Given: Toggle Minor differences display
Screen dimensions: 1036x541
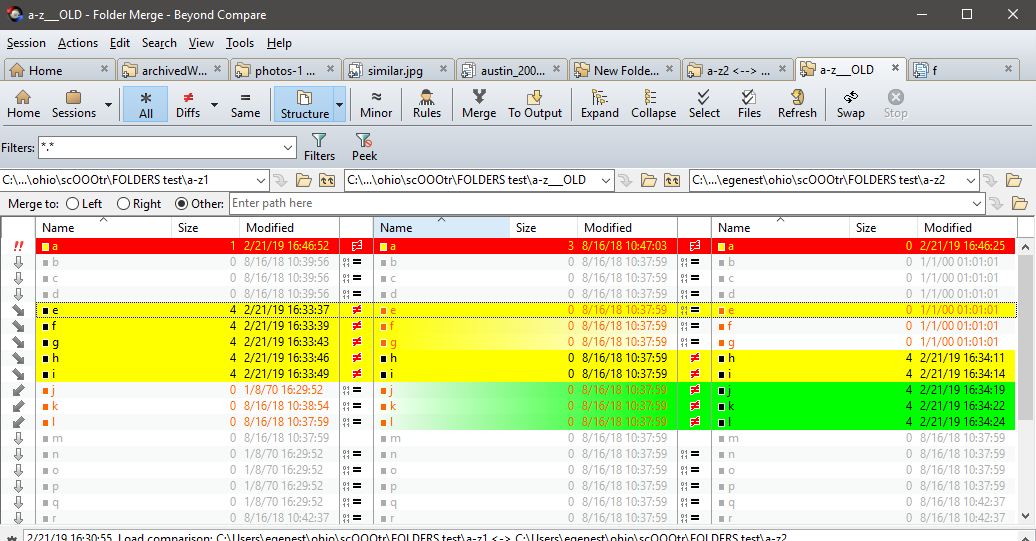Looking at the screenshot, I should (x=376, y=104).
